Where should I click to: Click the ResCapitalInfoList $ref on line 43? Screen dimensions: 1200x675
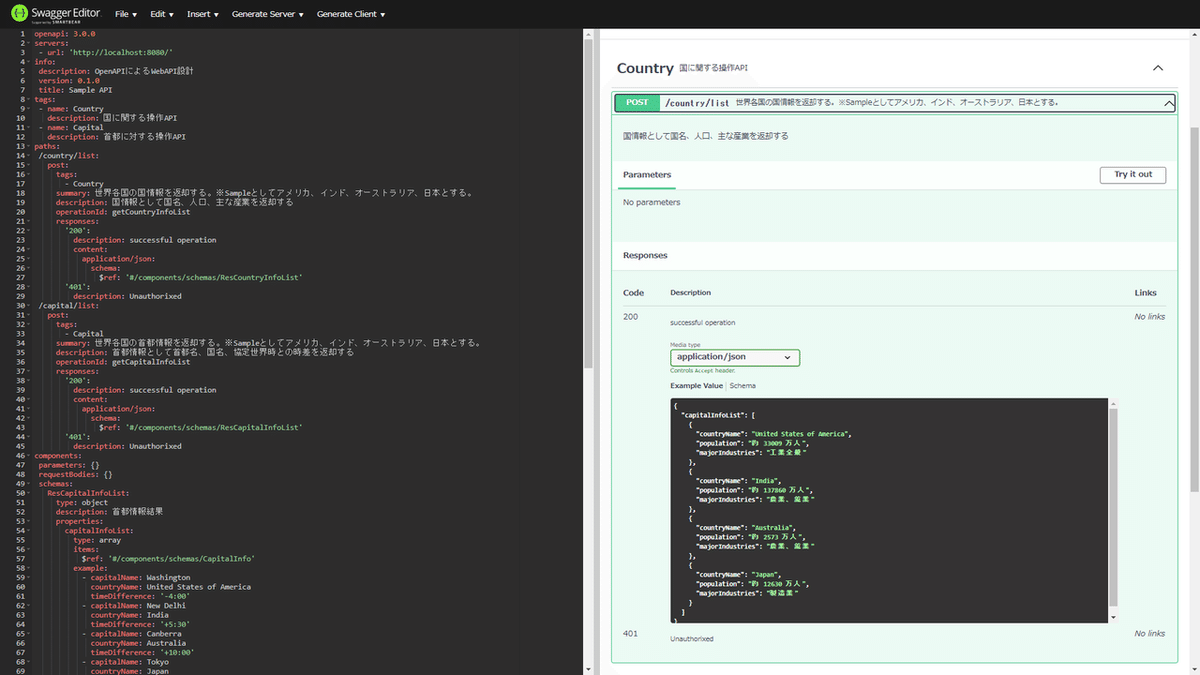200,427
